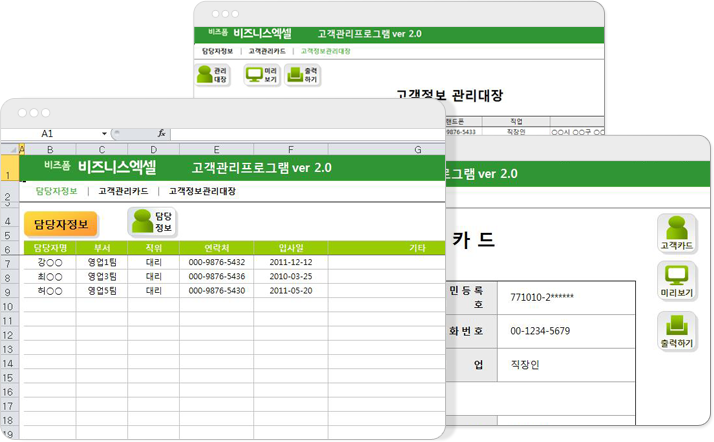Select the cell containing 허○○
The image size is (714, 442).
(x=50, y=291)
